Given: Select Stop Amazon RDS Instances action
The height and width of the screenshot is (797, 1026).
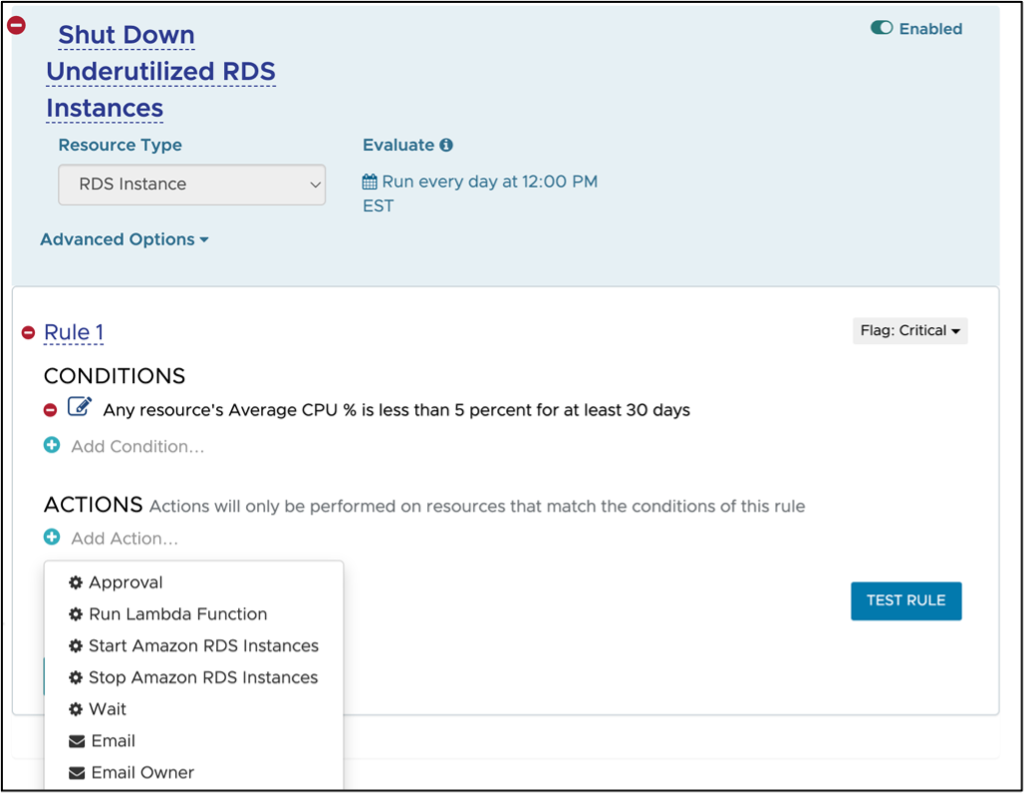Looking at the screenshot, I should pos(193,678).
